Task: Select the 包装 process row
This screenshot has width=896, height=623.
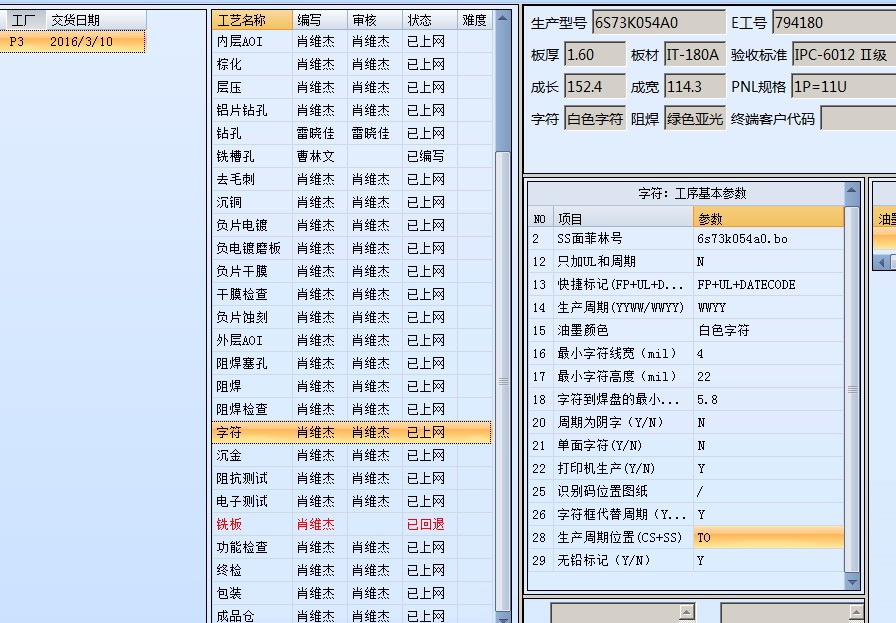Action: pos(351,593)
